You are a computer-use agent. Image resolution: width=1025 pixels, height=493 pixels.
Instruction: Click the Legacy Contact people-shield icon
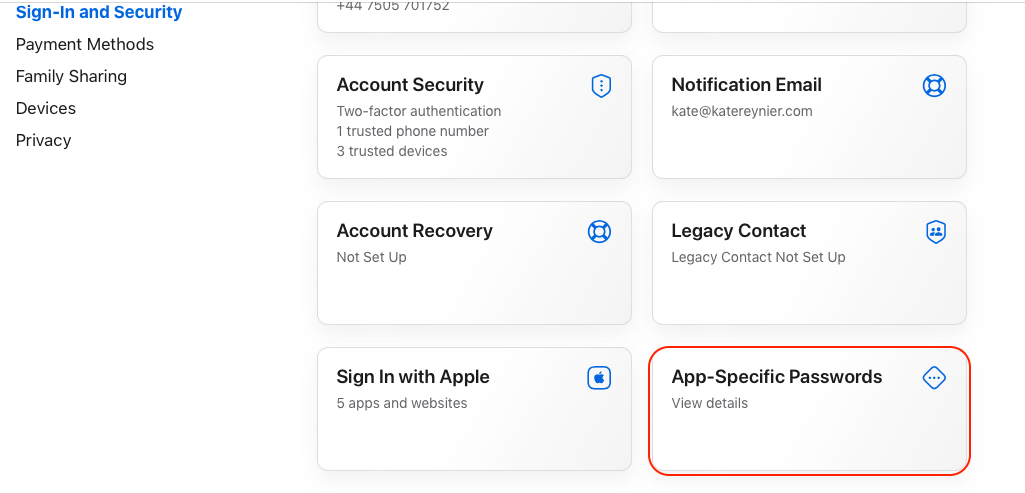click(936, 231)
